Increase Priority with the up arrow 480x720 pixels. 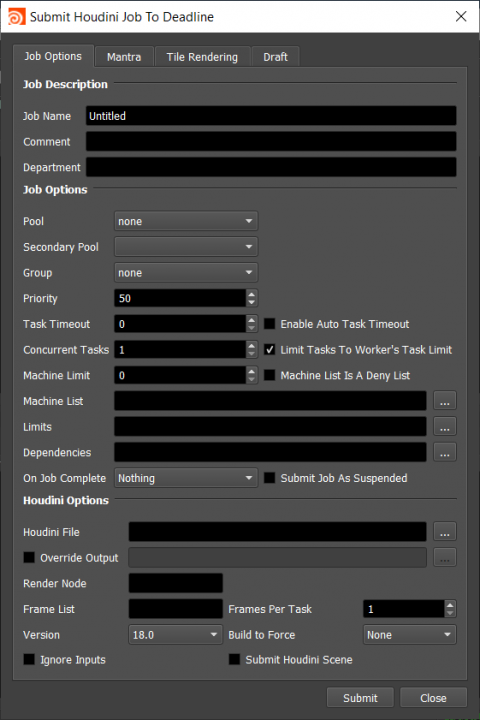click(x=251, y=294)
